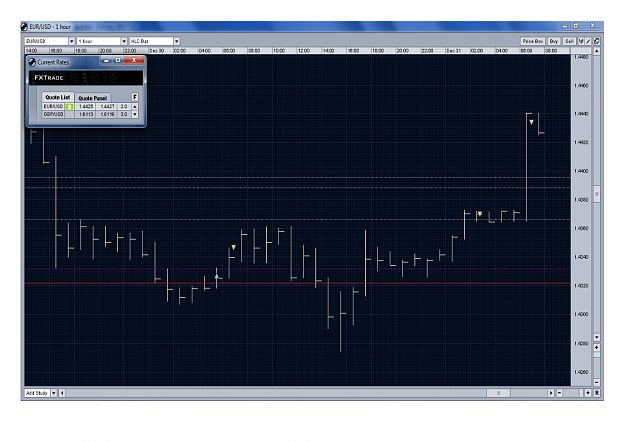The height and width of the screenshot is (442, 625).
Task: Maximize the Current Rates window
Action: [x=118, y=60]
